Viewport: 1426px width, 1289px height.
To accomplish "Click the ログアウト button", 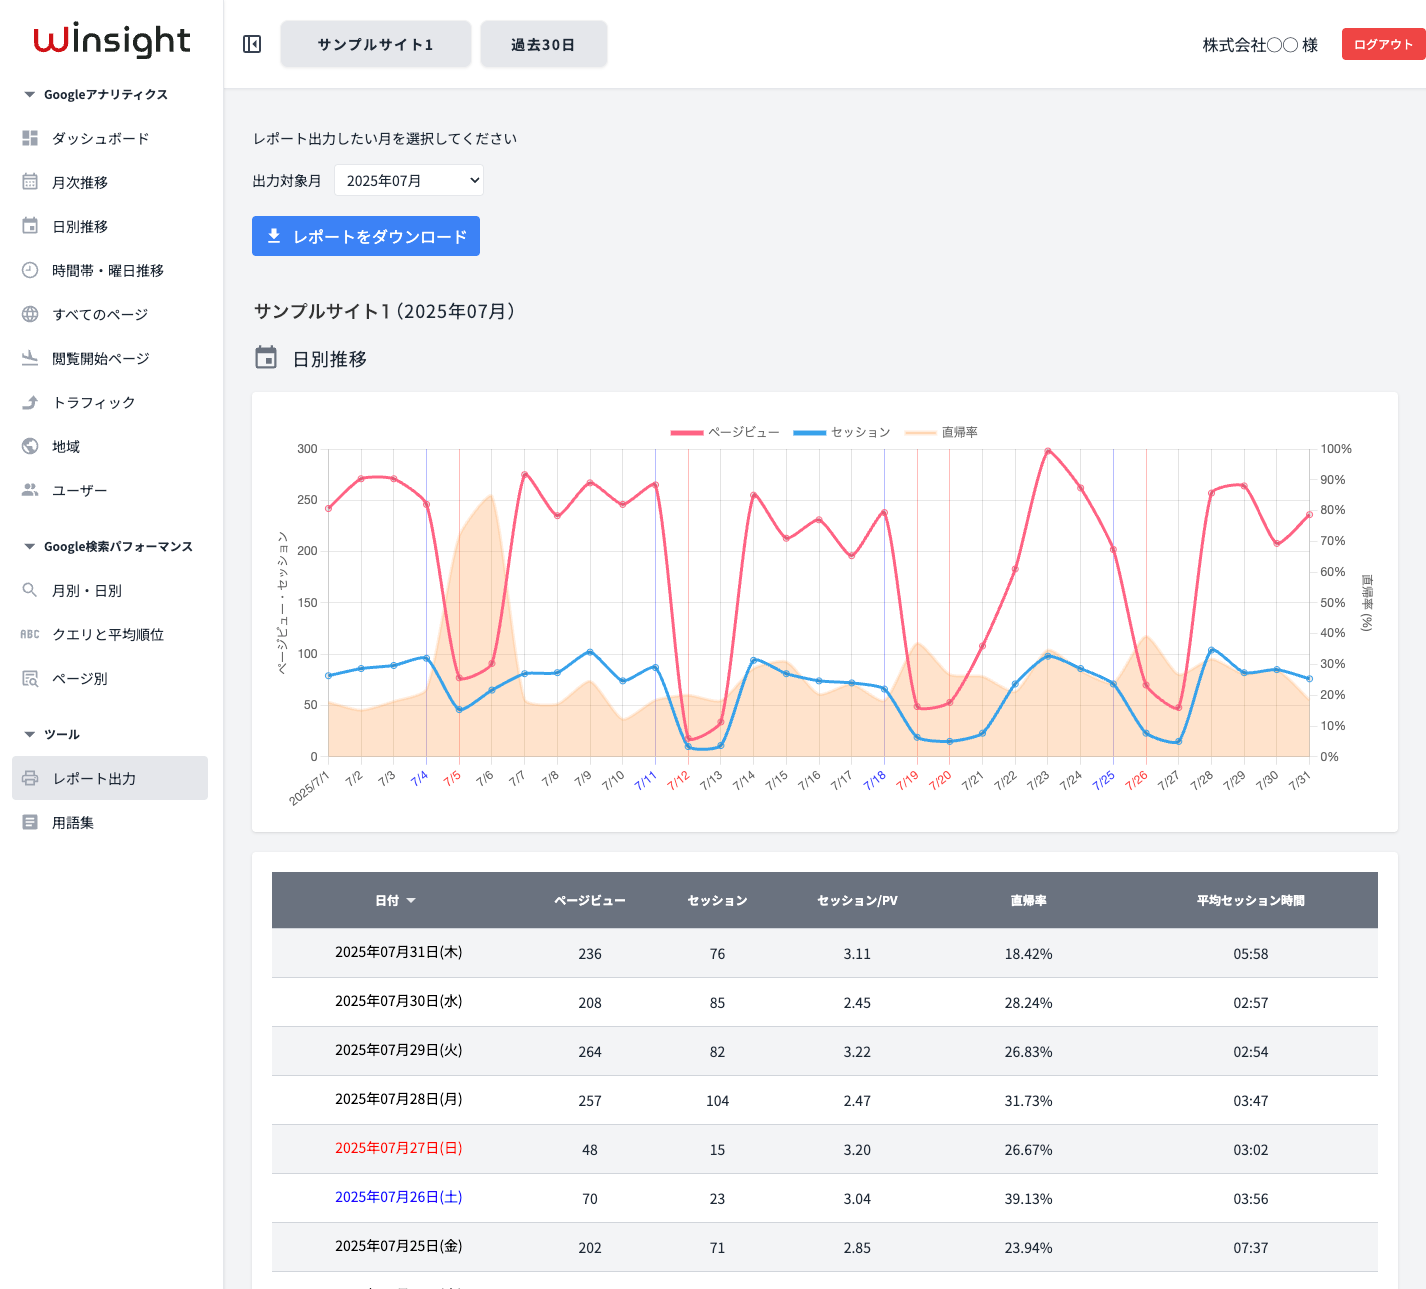I will click(1383, 44).
